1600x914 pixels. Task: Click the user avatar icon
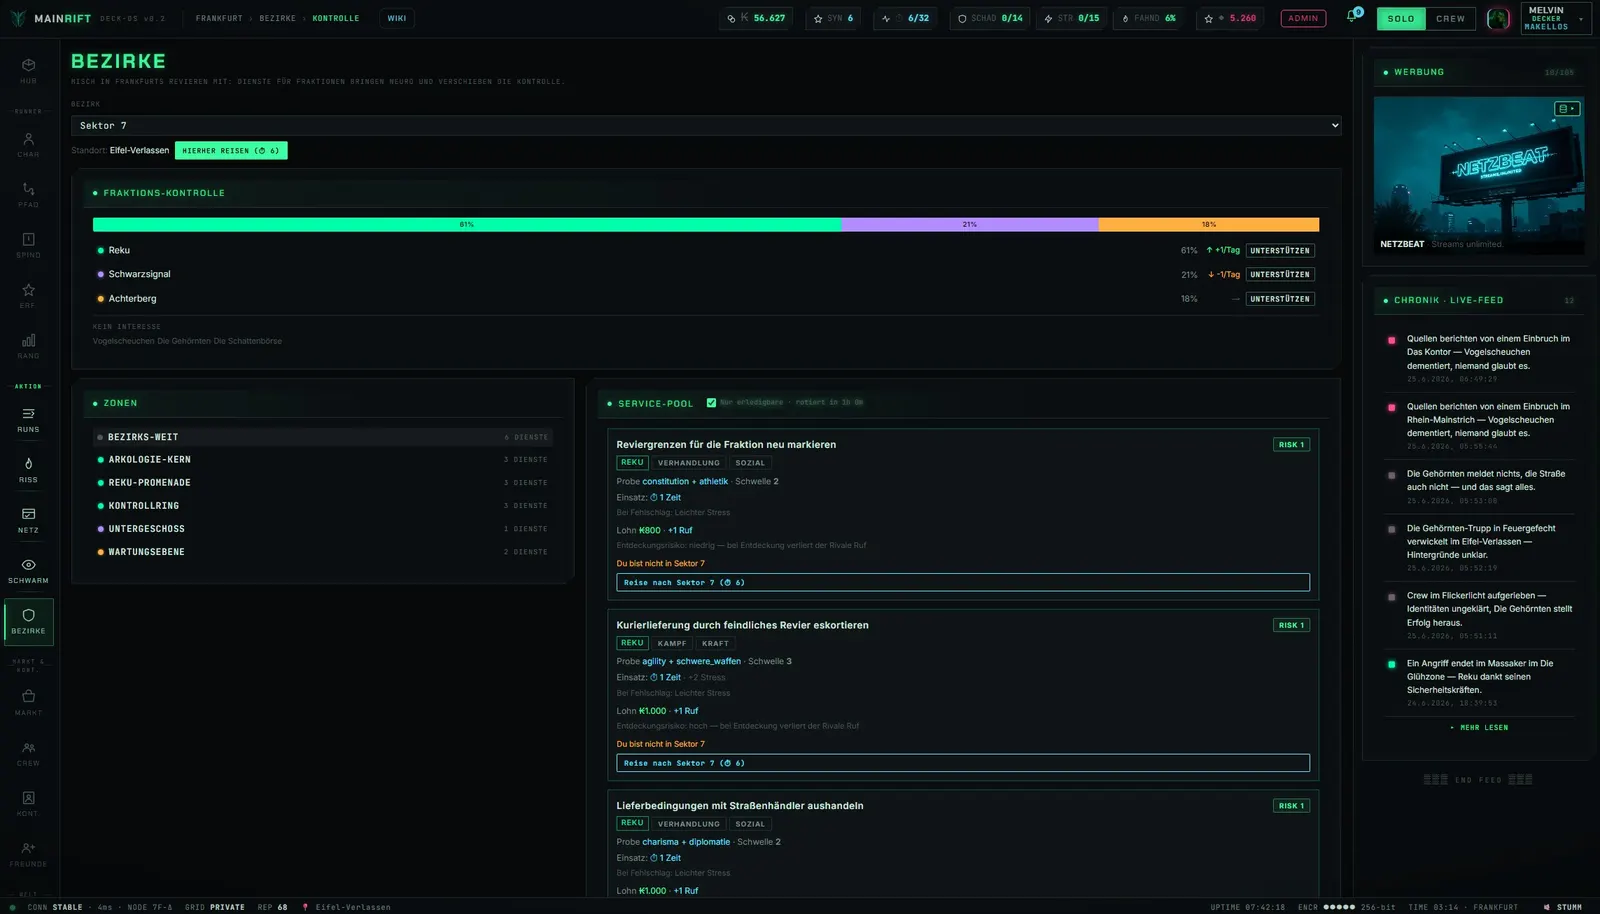point(1498,18)
